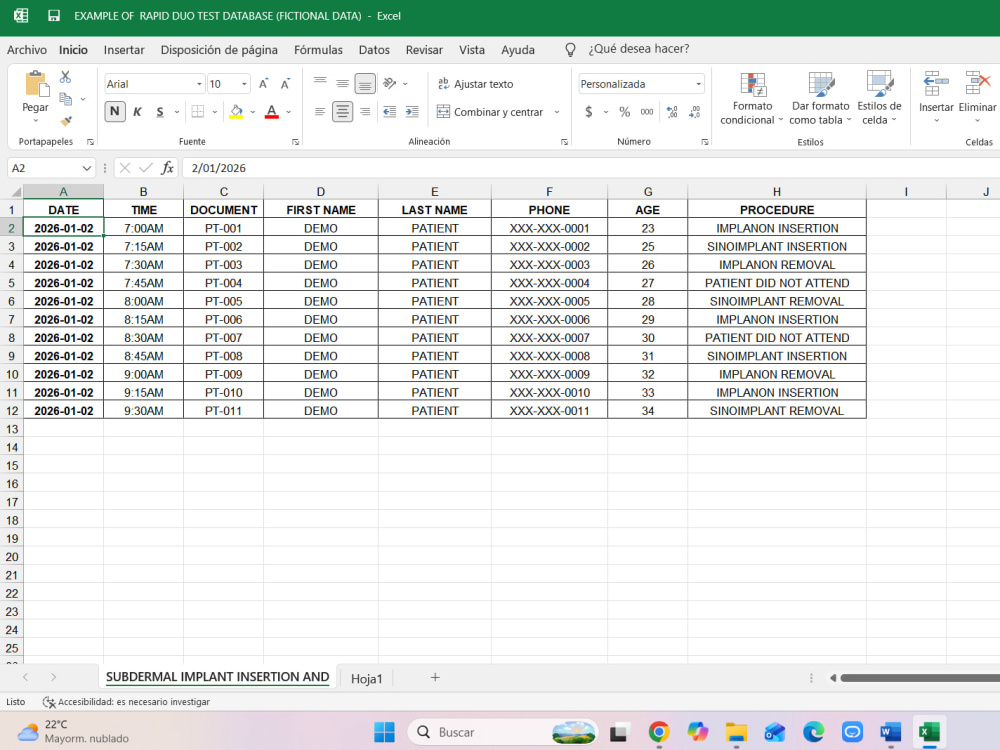Open the underline style dropdown arrow

(x=177, y=112)
